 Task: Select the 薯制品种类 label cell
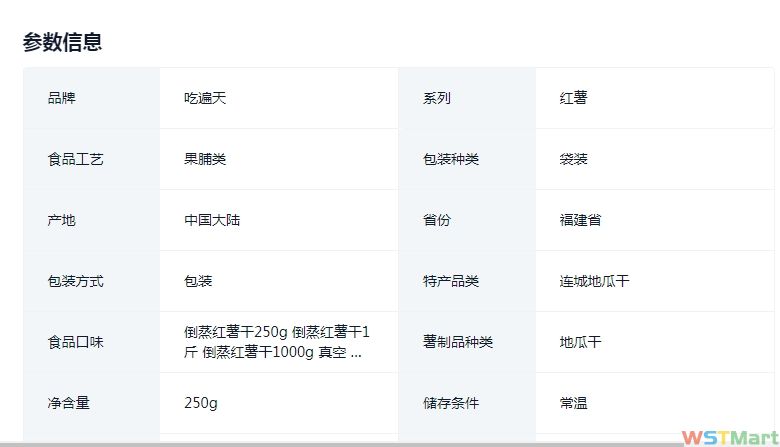pos(458,342)
